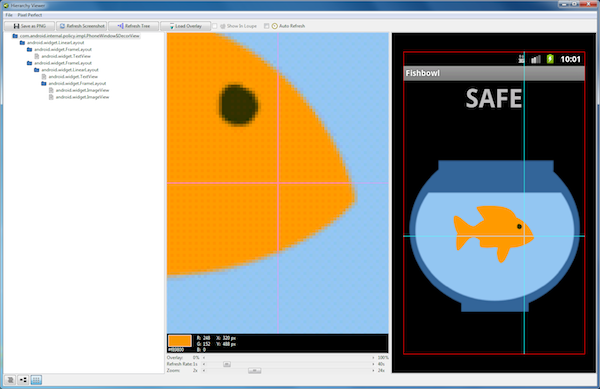Select the first android.widget.LinearLayout tree row
The image size is (600, 389).
(x=52, y=42)
